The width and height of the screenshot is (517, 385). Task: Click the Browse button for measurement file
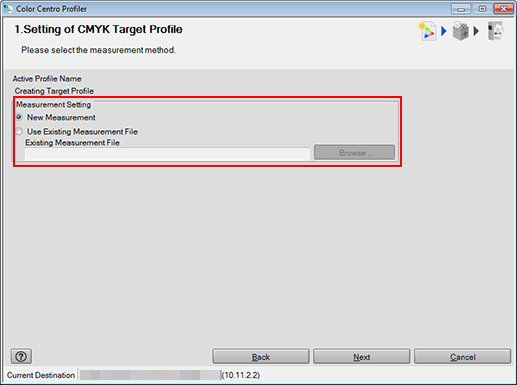tap(354, 152)
